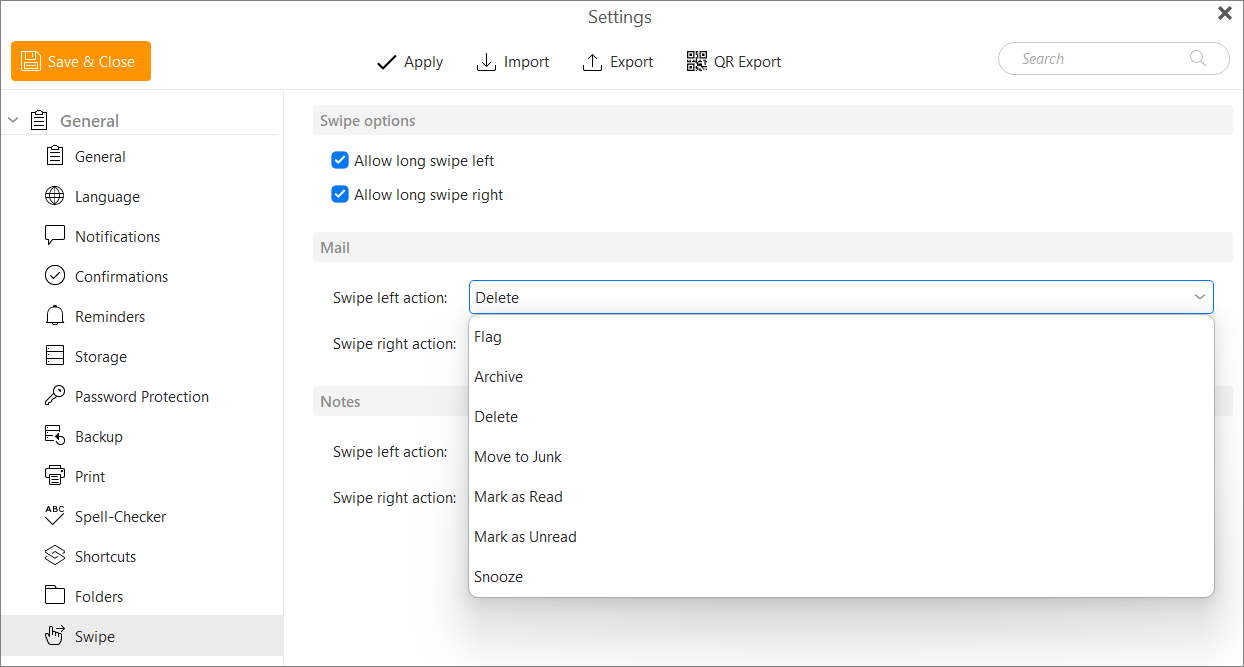Click the Notifications speech bubble icon

(x=55, y=236)
